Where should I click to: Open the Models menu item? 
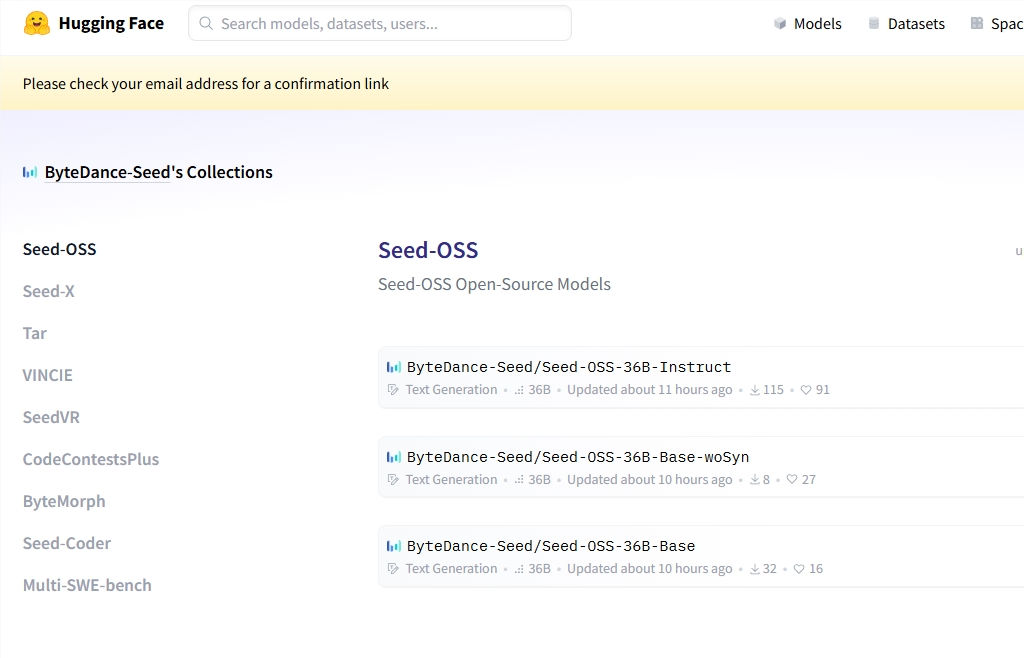coord(817,24)
